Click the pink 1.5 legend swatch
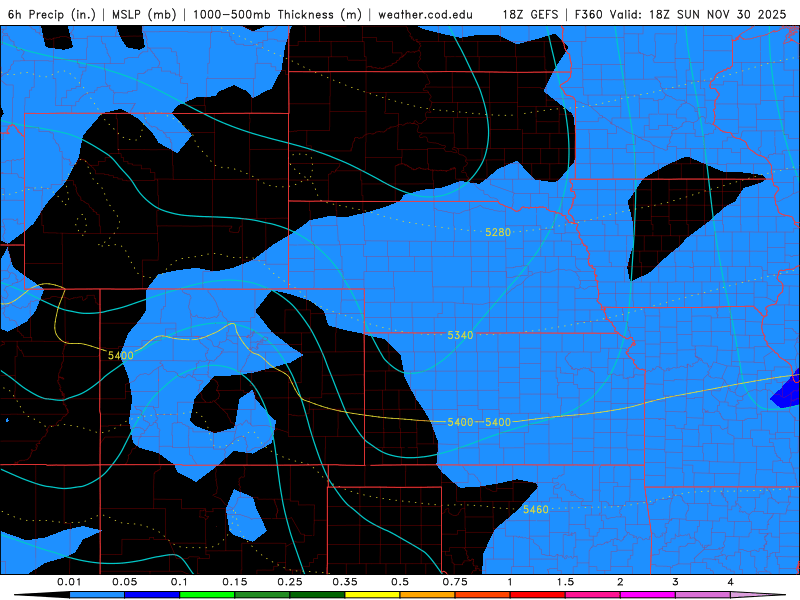Screen dimensions: 800x600 tap(593, 595)
